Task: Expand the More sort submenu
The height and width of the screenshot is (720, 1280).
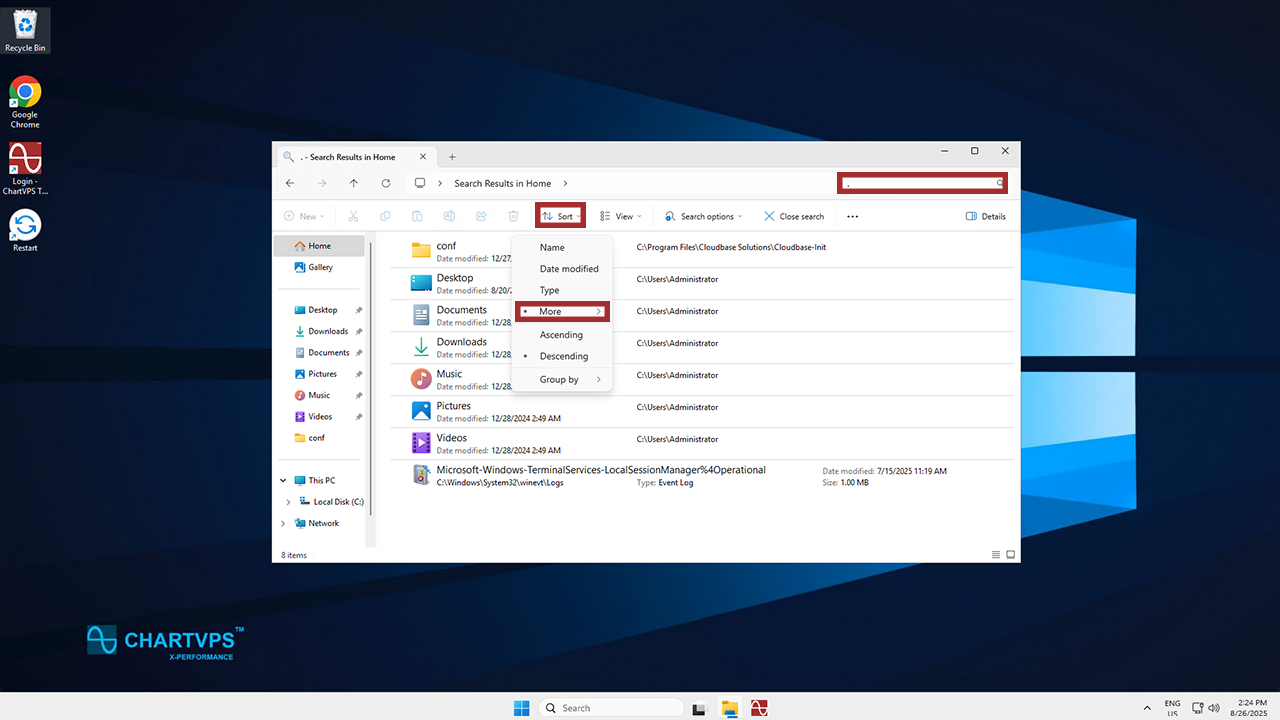Action: pyautogui.click(x=562, y=311)
